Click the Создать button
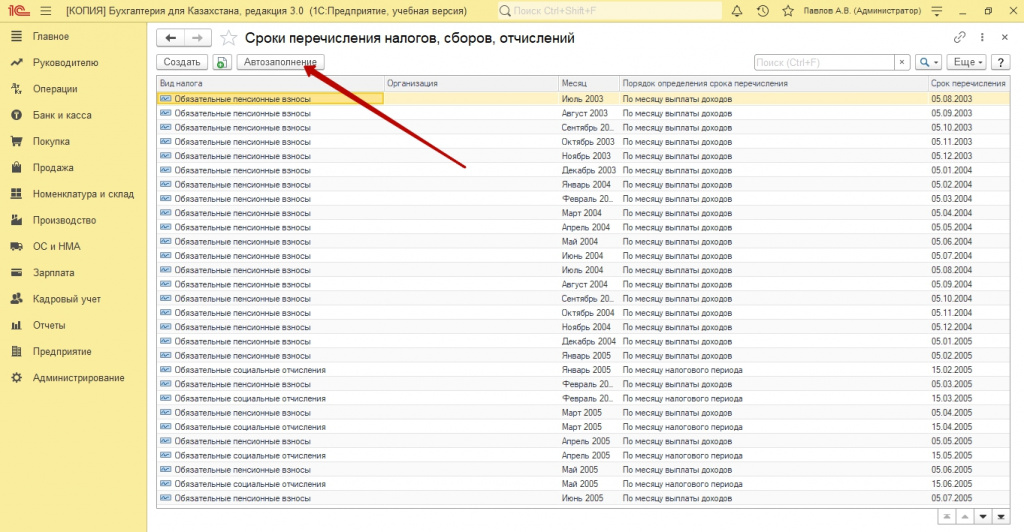 [x=182, y=62]
